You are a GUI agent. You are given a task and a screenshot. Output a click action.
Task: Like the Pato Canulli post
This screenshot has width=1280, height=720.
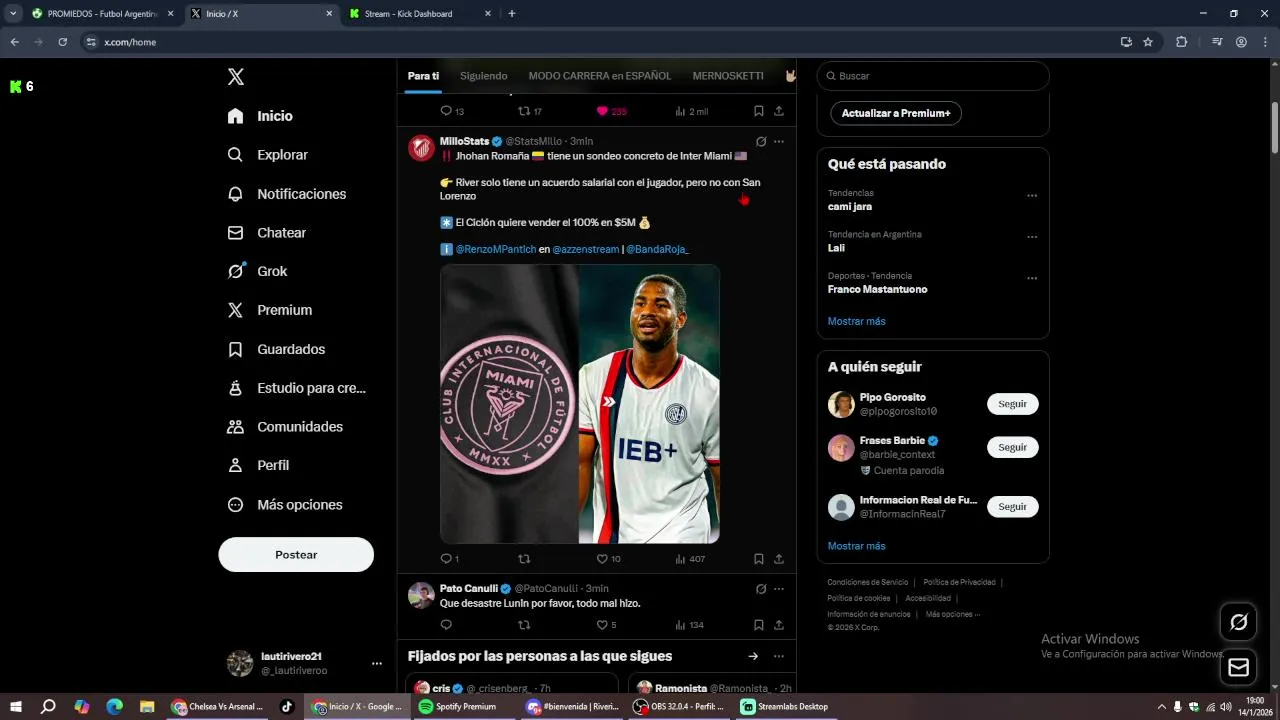tap(606, 625)
